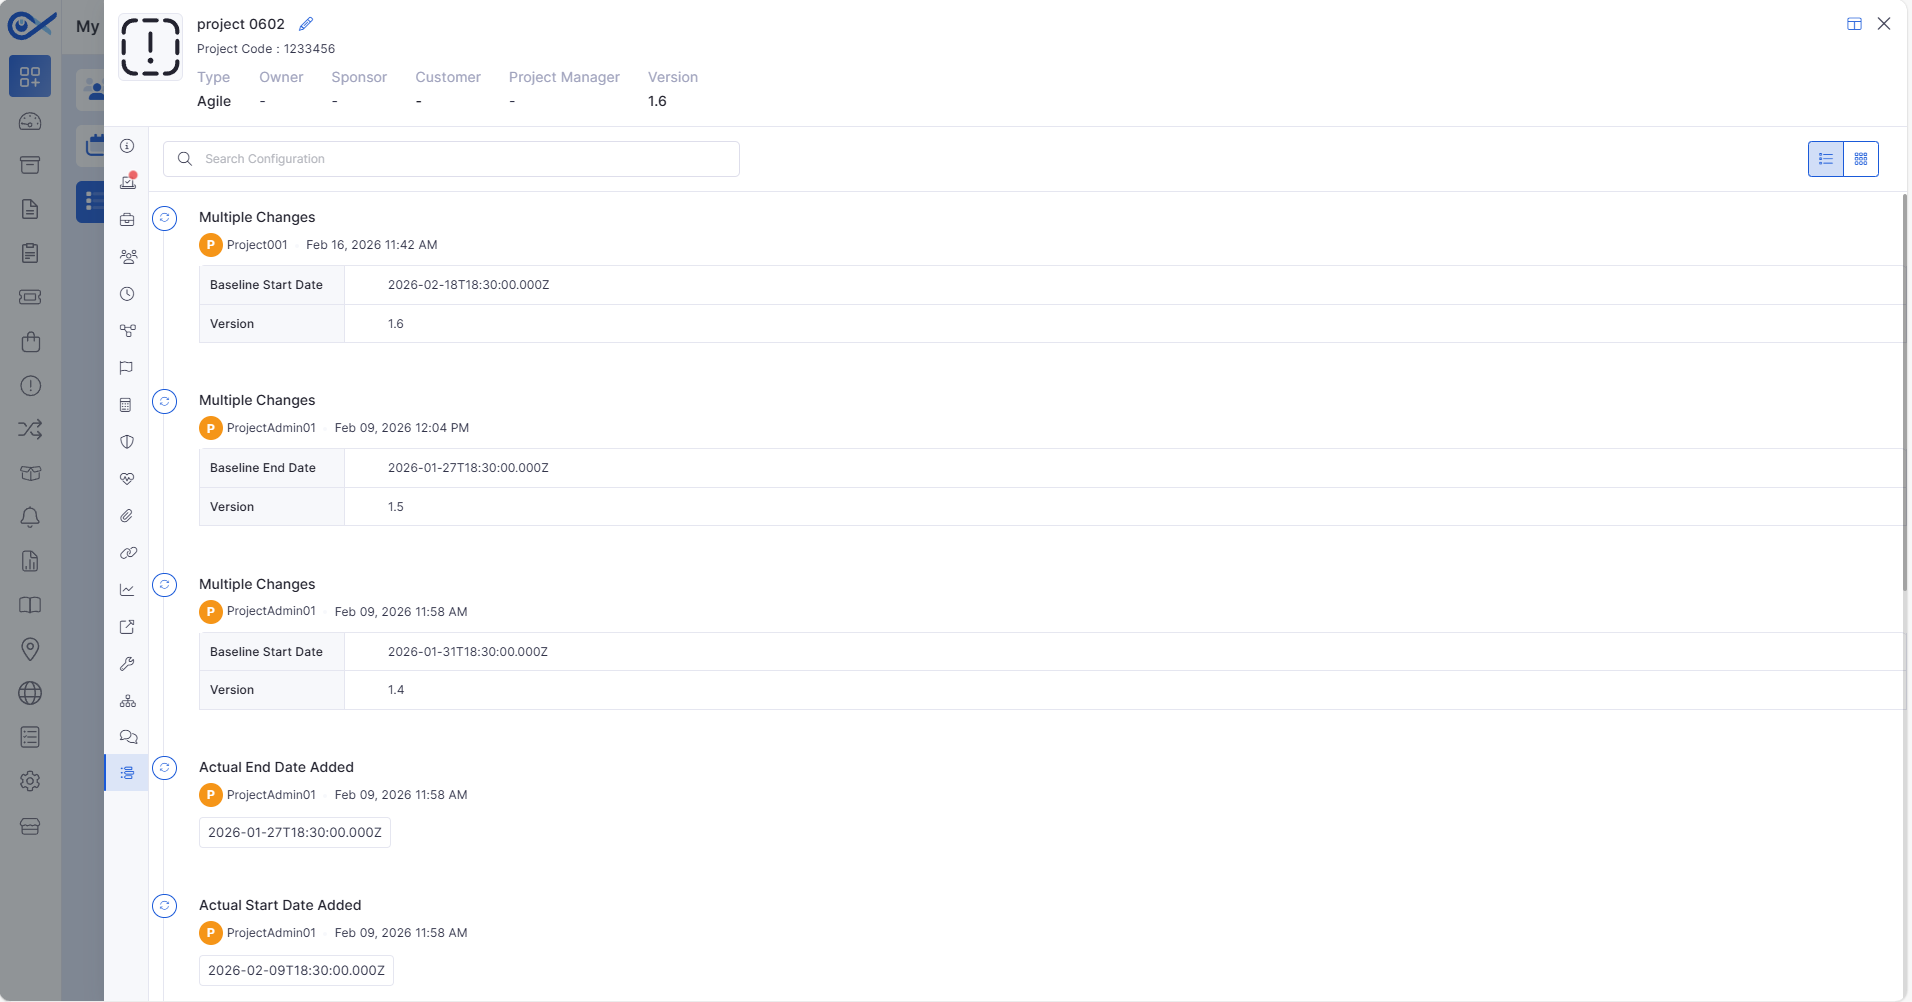
Task: Click the pencil edit icon beside project 0602
Action: (x=306, y=24)
